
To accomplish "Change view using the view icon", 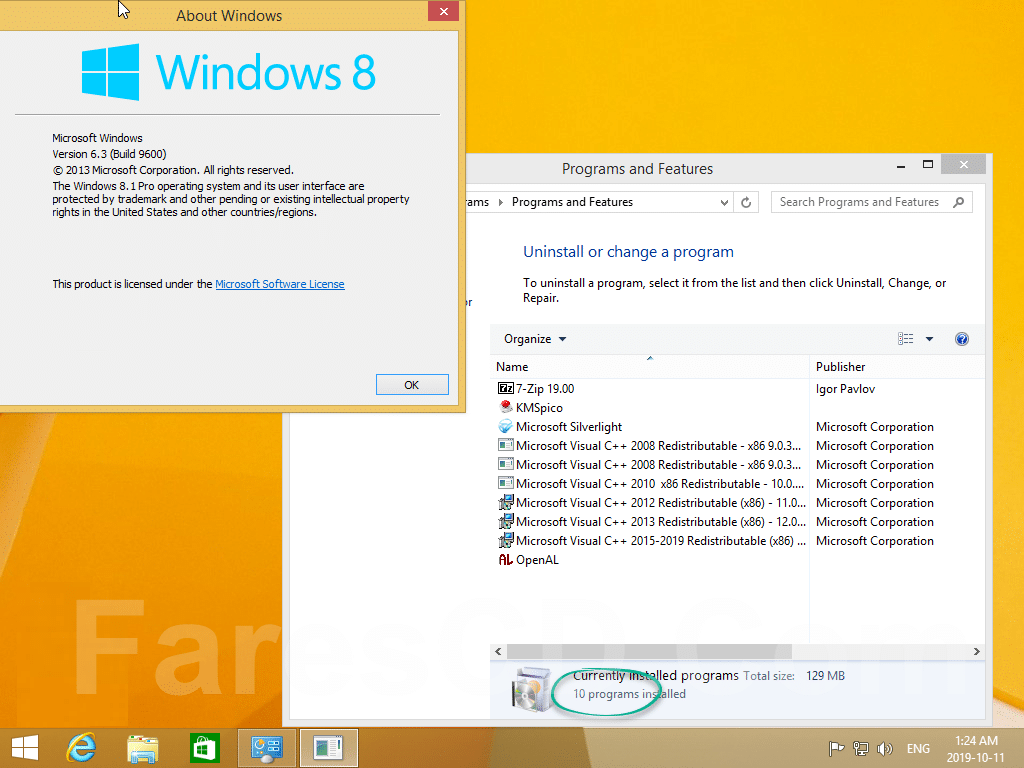I will point(906,339).
